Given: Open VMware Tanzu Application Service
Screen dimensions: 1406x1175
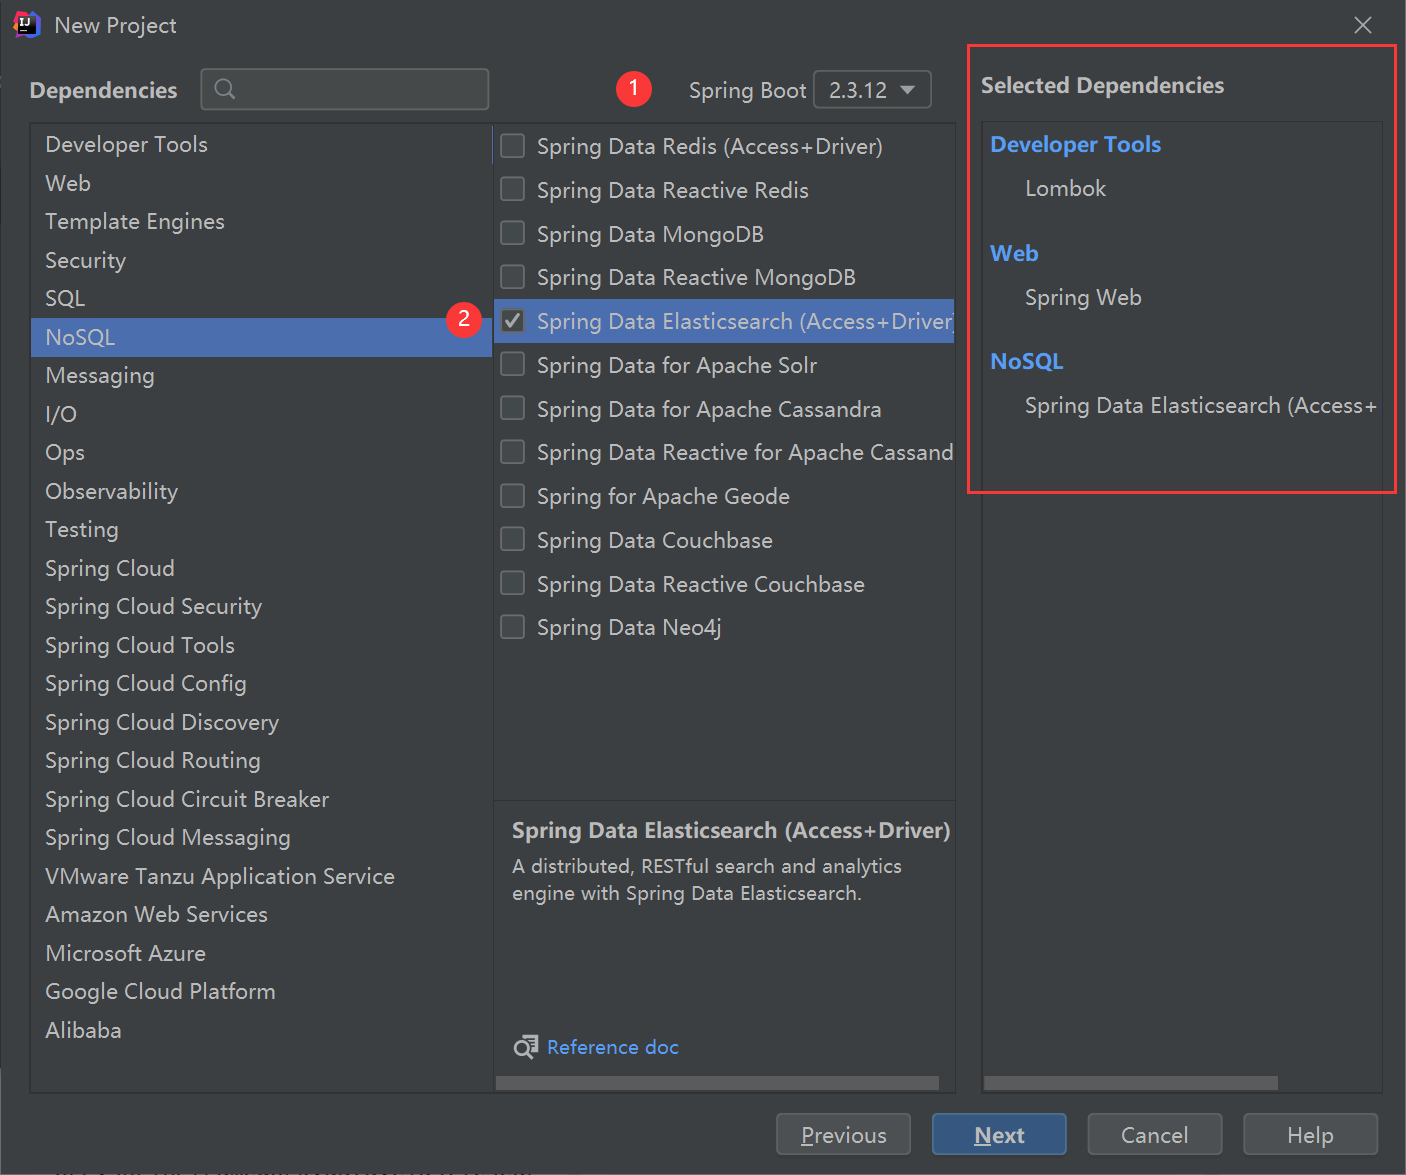Looking at the screenshot, I should coord(261,876).
